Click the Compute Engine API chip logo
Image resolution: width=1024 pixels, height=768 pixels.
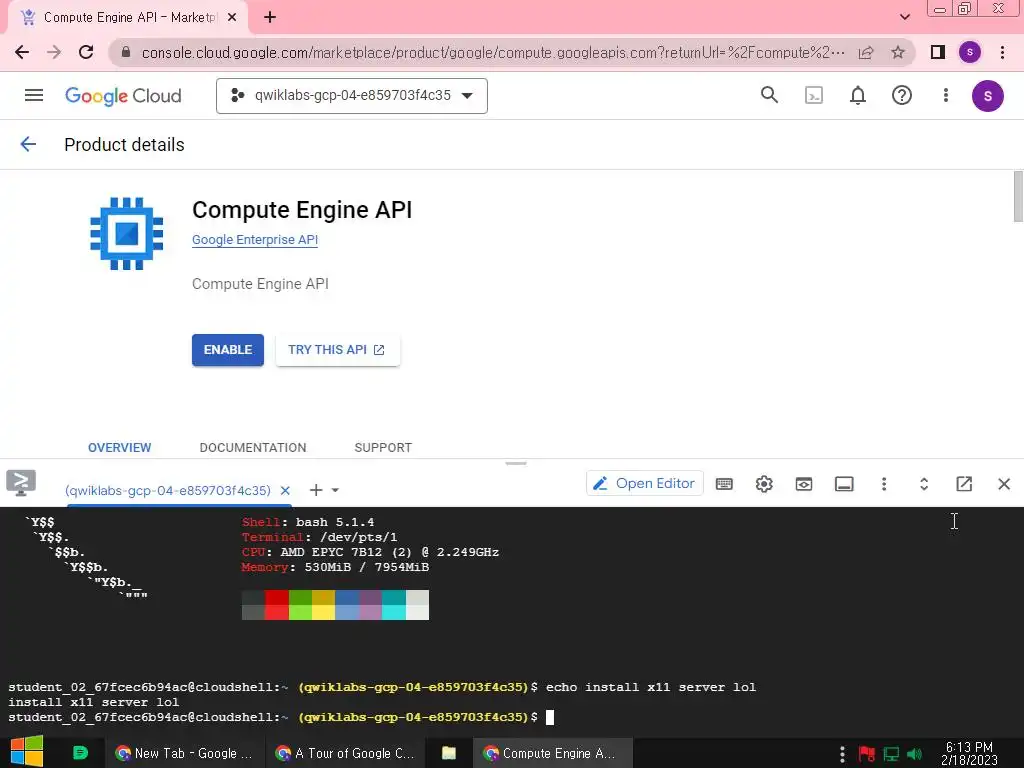tap(127, 233)
